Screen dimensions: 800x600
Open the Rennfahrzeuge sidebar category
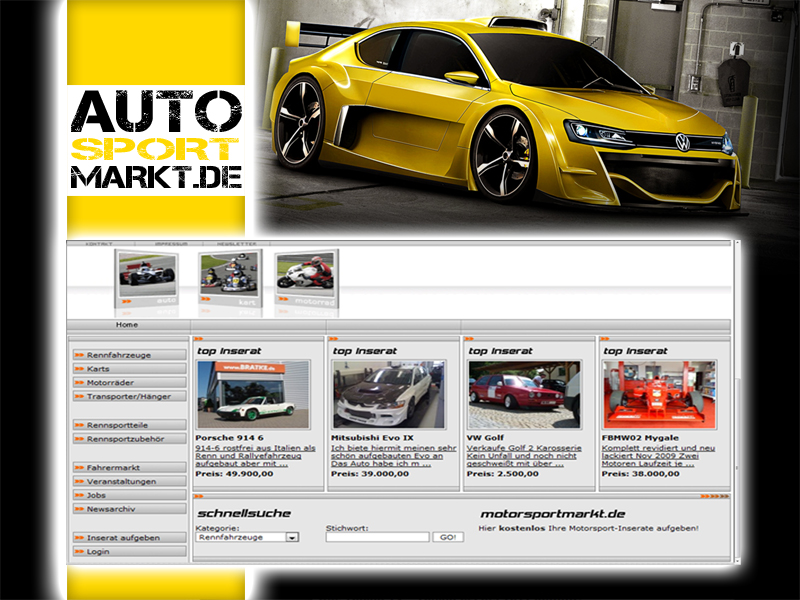pyautogui.click(x=130, y=355)
